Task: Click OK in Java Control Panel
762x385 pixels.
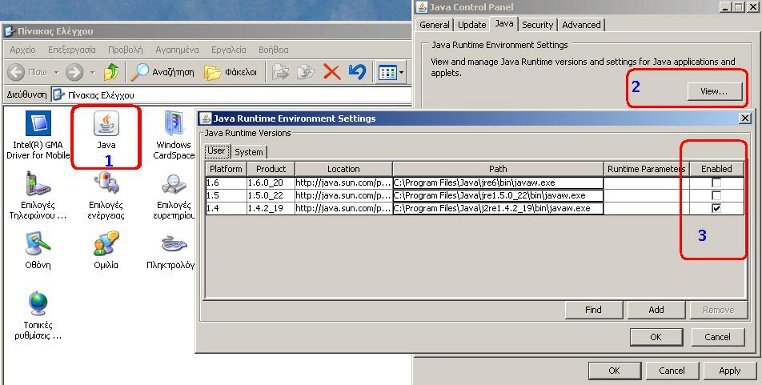Action: [614, 371]
